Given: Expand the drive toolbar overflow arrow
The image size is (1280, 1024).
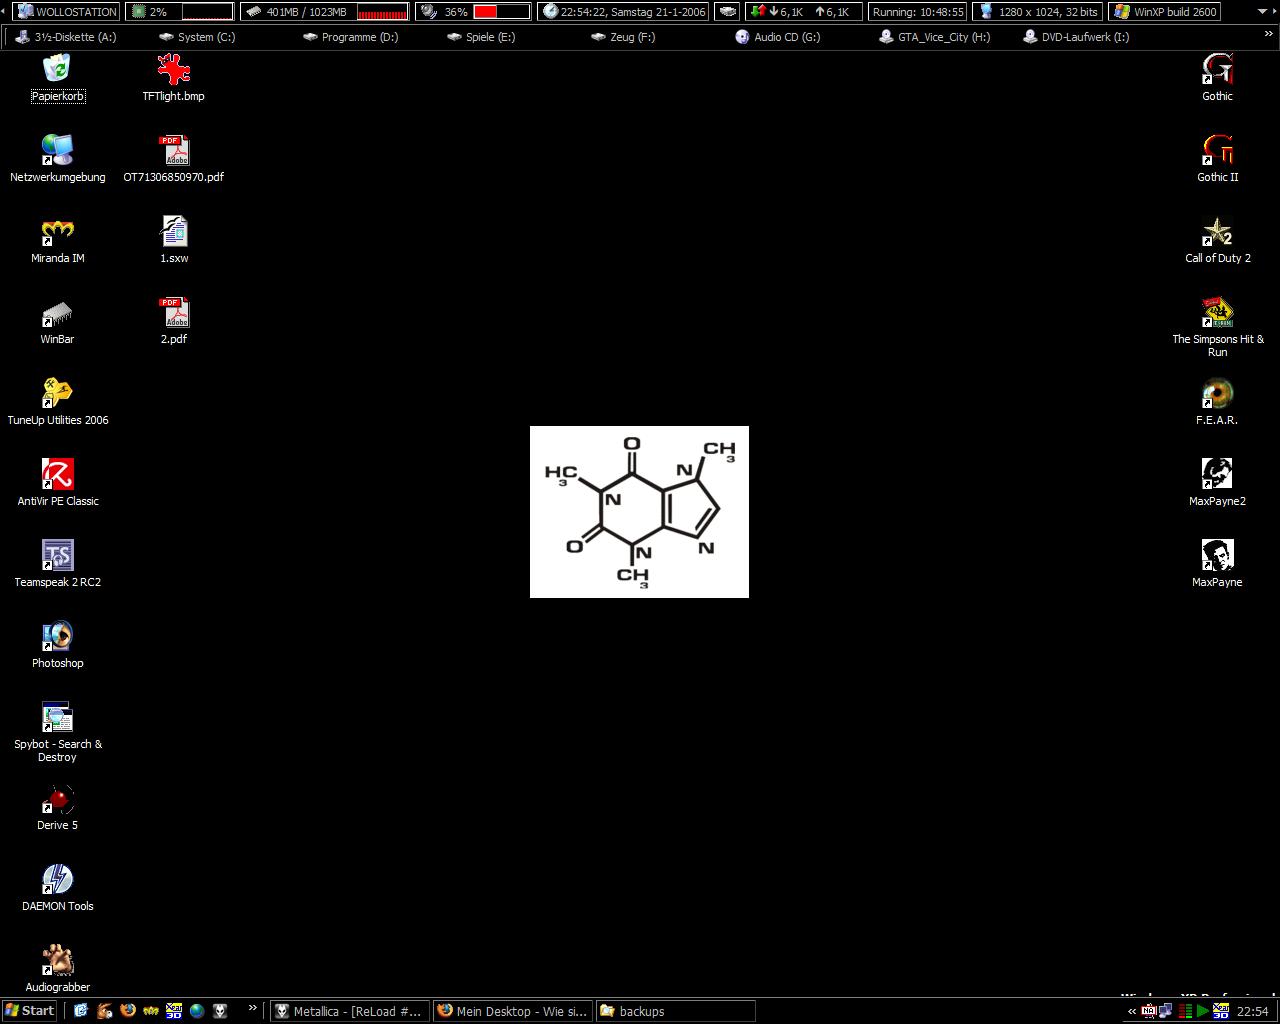Looking at the screenshot, I should (x=1269, y=35).
